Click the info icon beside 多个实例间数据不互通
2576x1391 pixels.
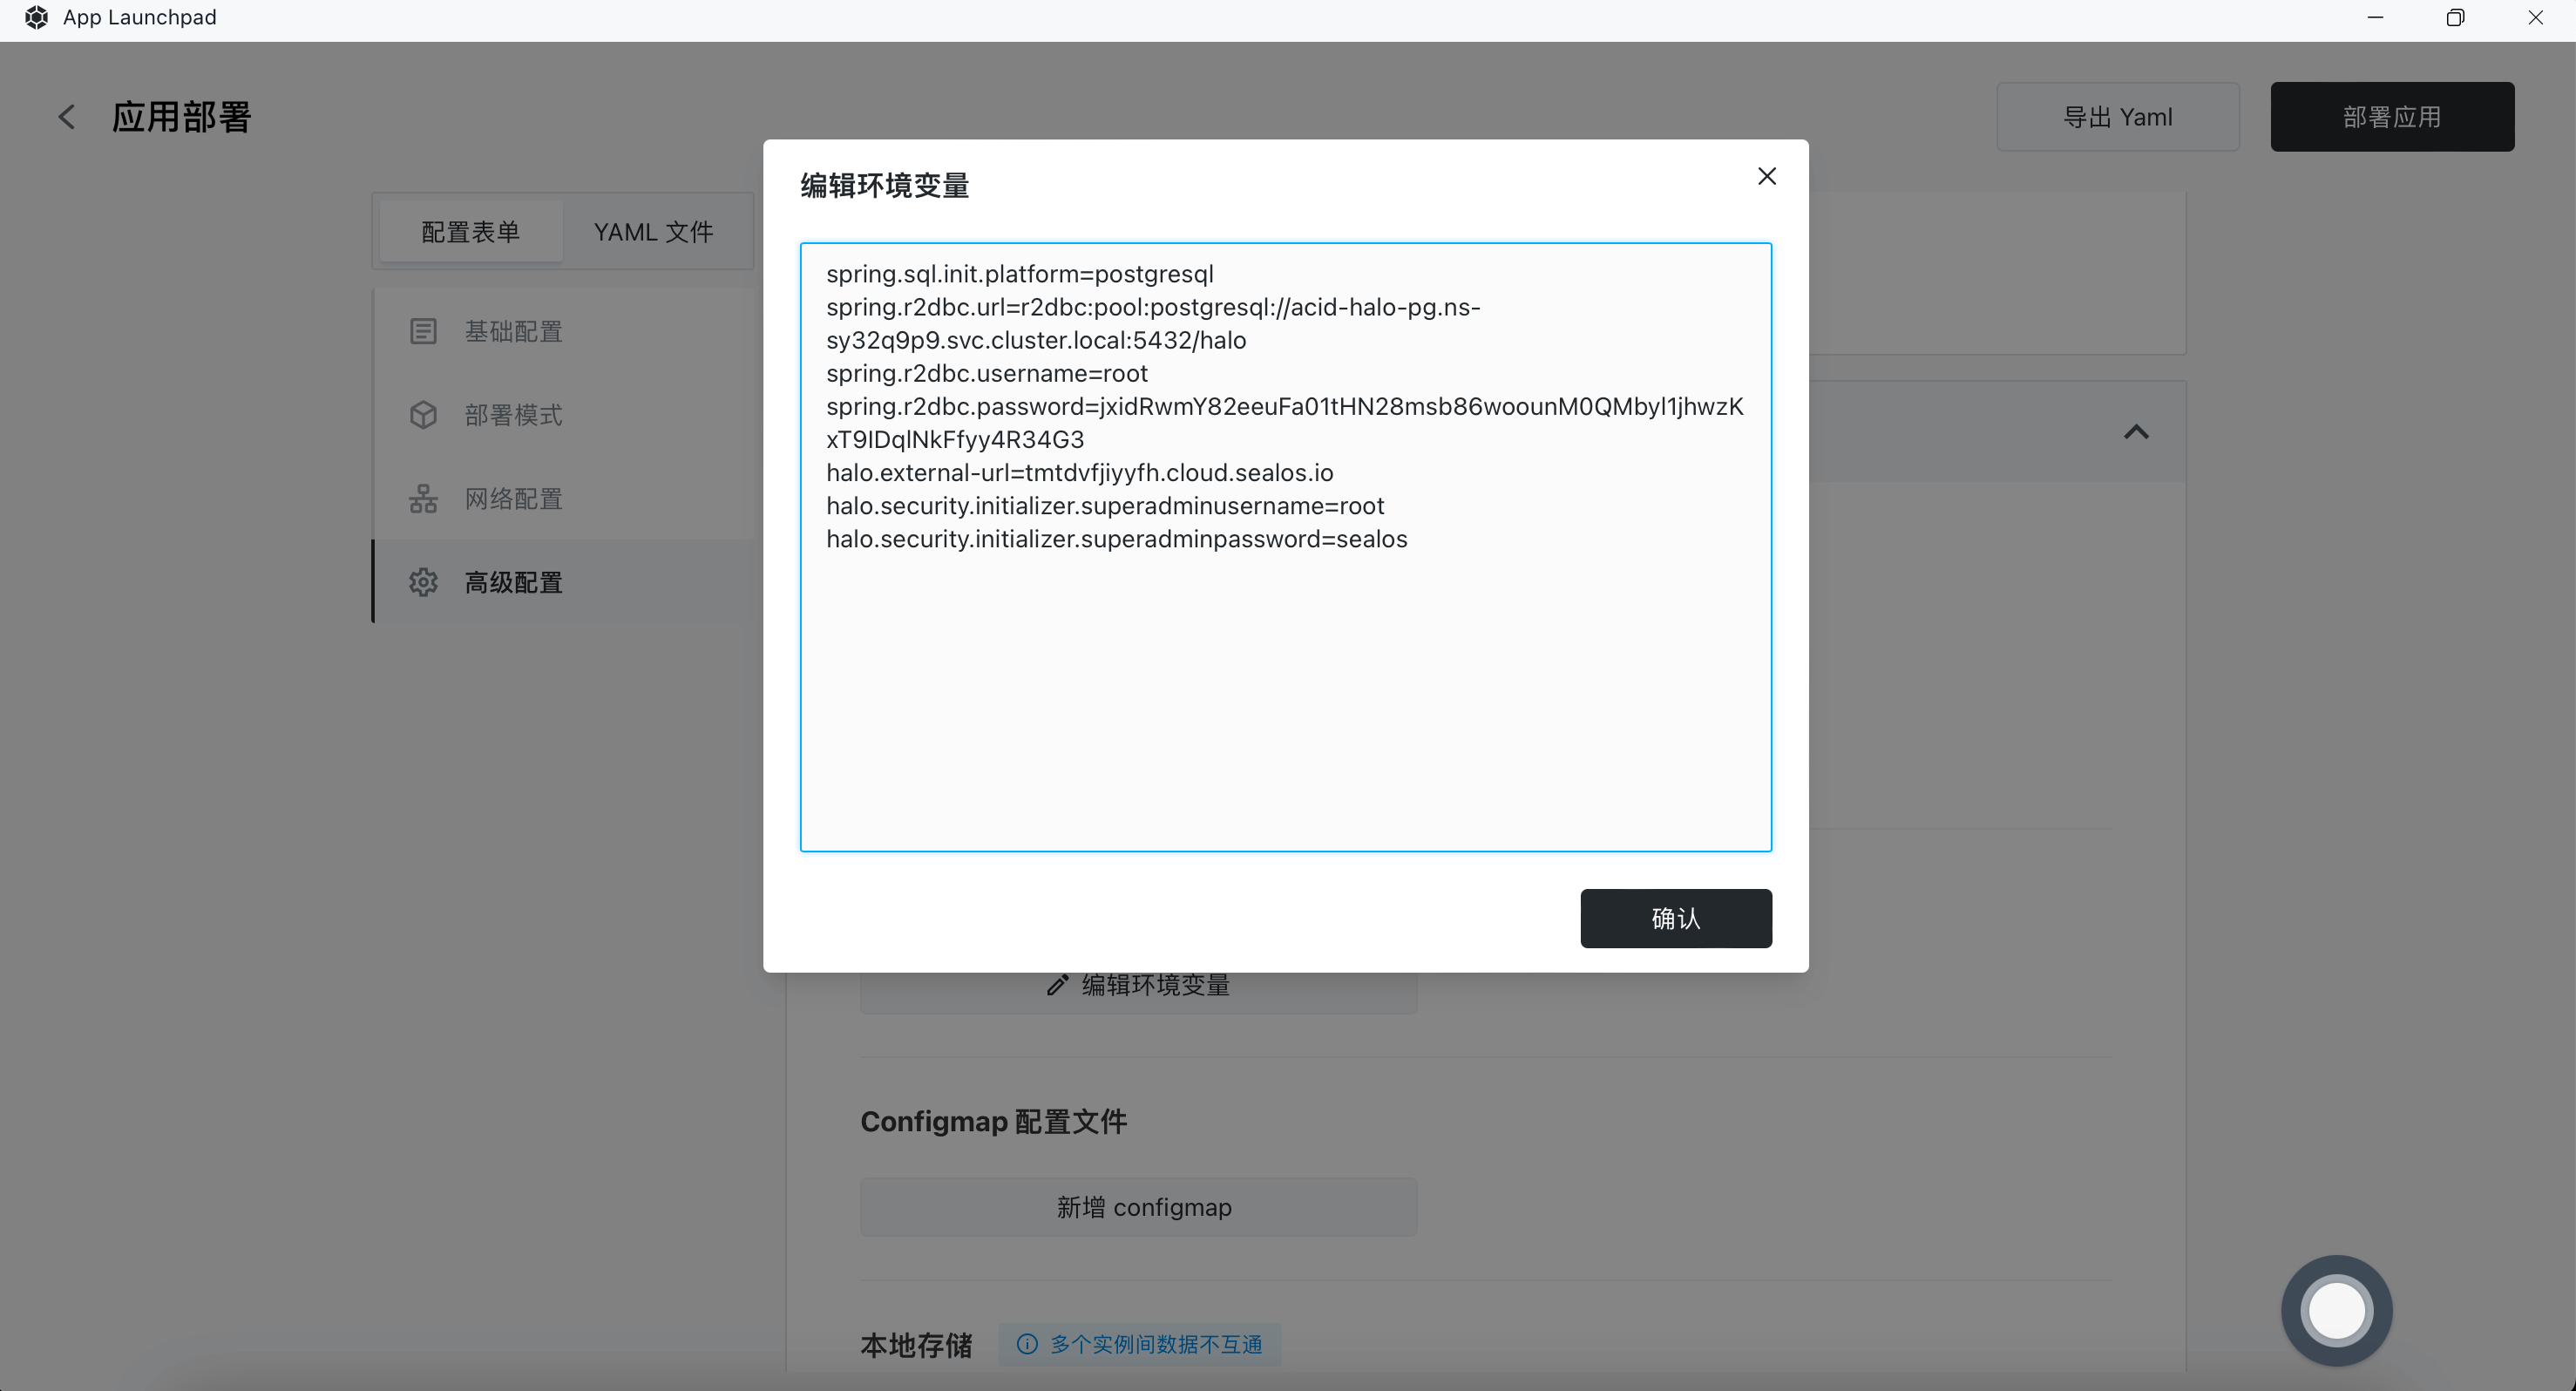pos(1027,1344)
